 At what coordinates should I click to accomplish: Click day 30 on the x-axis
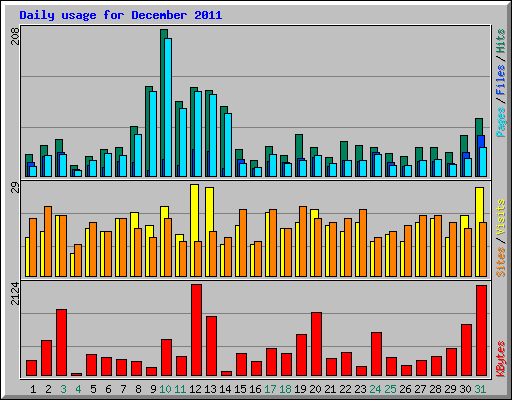tap(465, 389)
